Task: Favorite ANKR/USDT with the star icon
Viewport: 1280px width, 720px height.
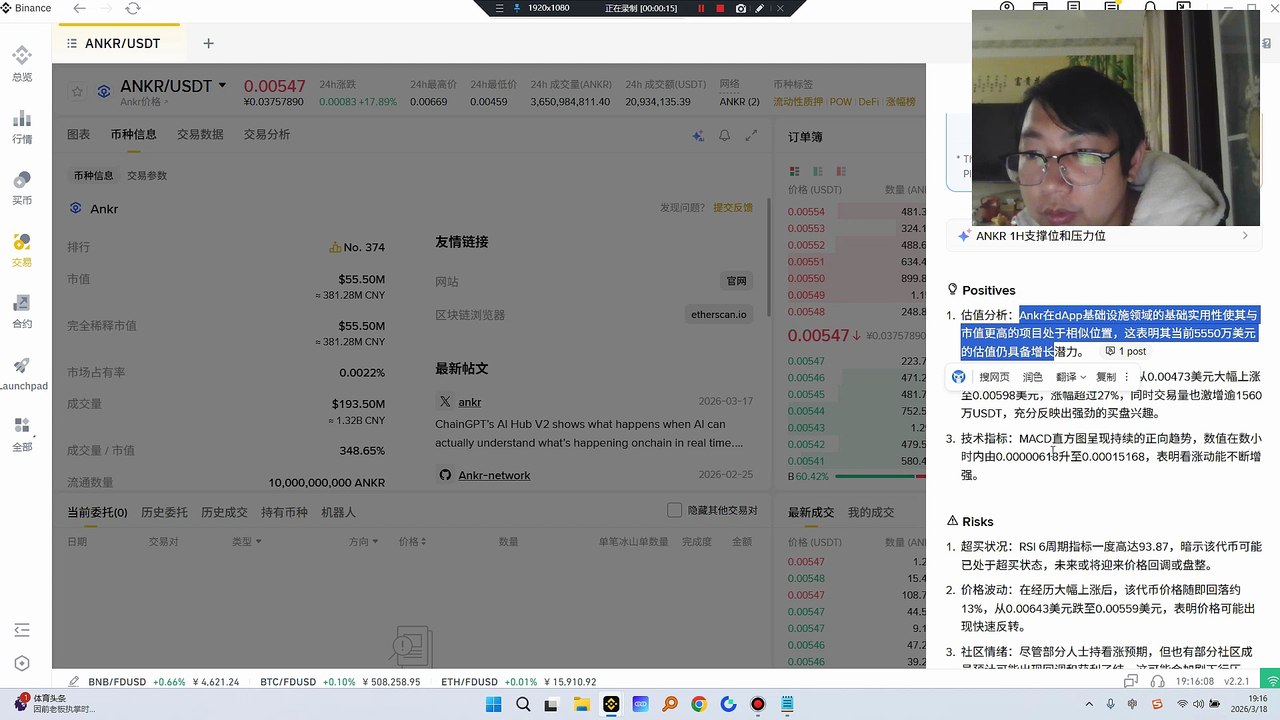Action: [x=77, y=91]
